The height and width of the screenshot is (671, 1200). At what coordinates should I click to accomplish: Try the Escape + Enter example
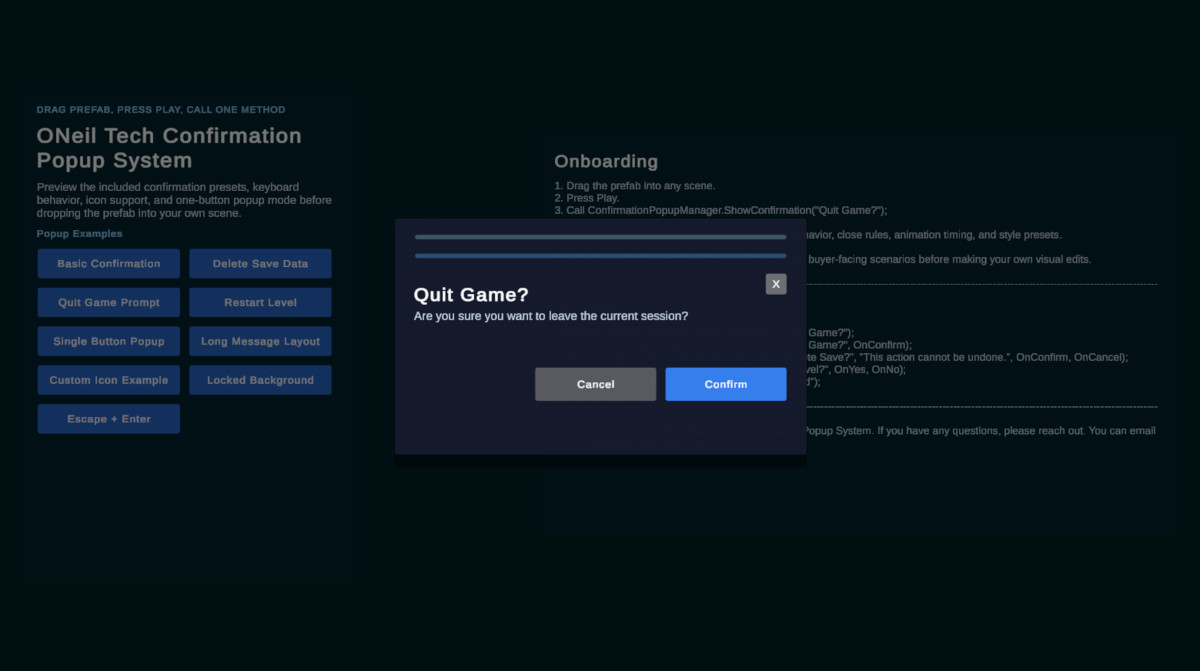109,419
